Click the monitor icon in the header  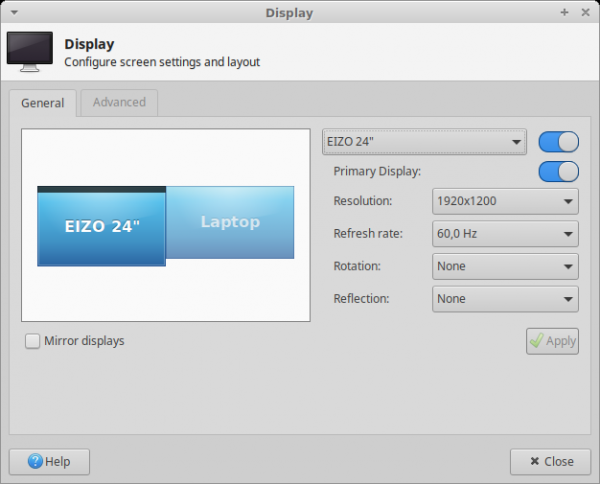(29, 52)
